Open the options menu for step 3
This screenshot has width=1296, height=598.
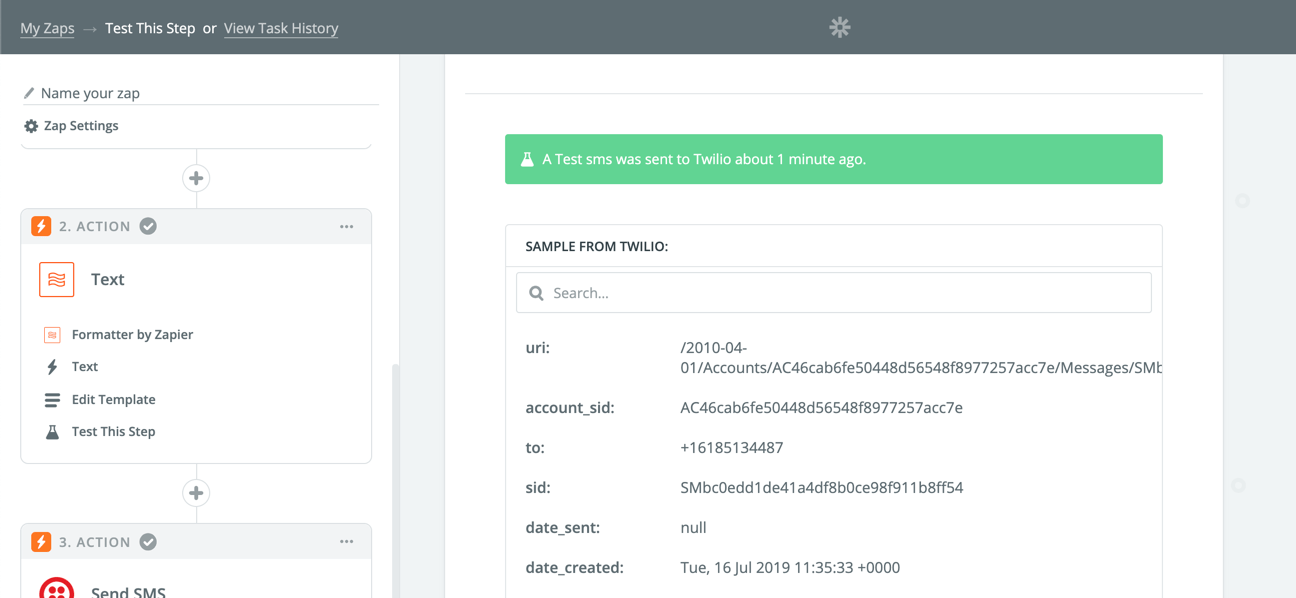tap(347, 542)
